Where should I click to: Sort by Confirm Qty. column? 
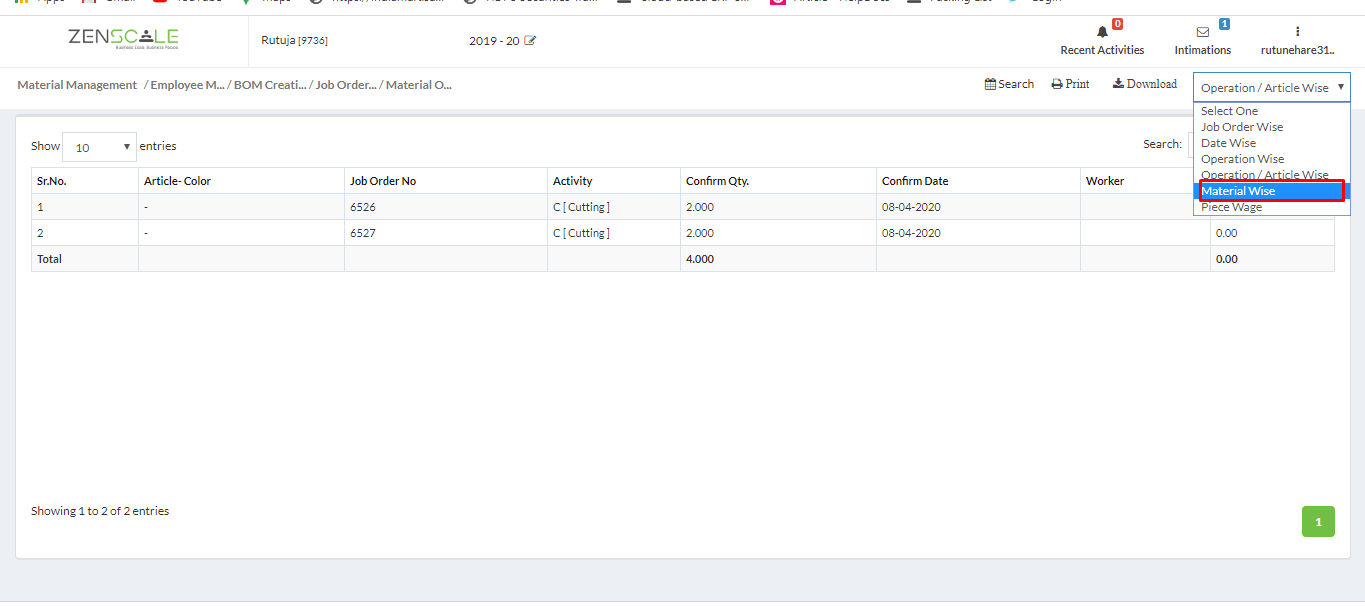tap(779, 181)
